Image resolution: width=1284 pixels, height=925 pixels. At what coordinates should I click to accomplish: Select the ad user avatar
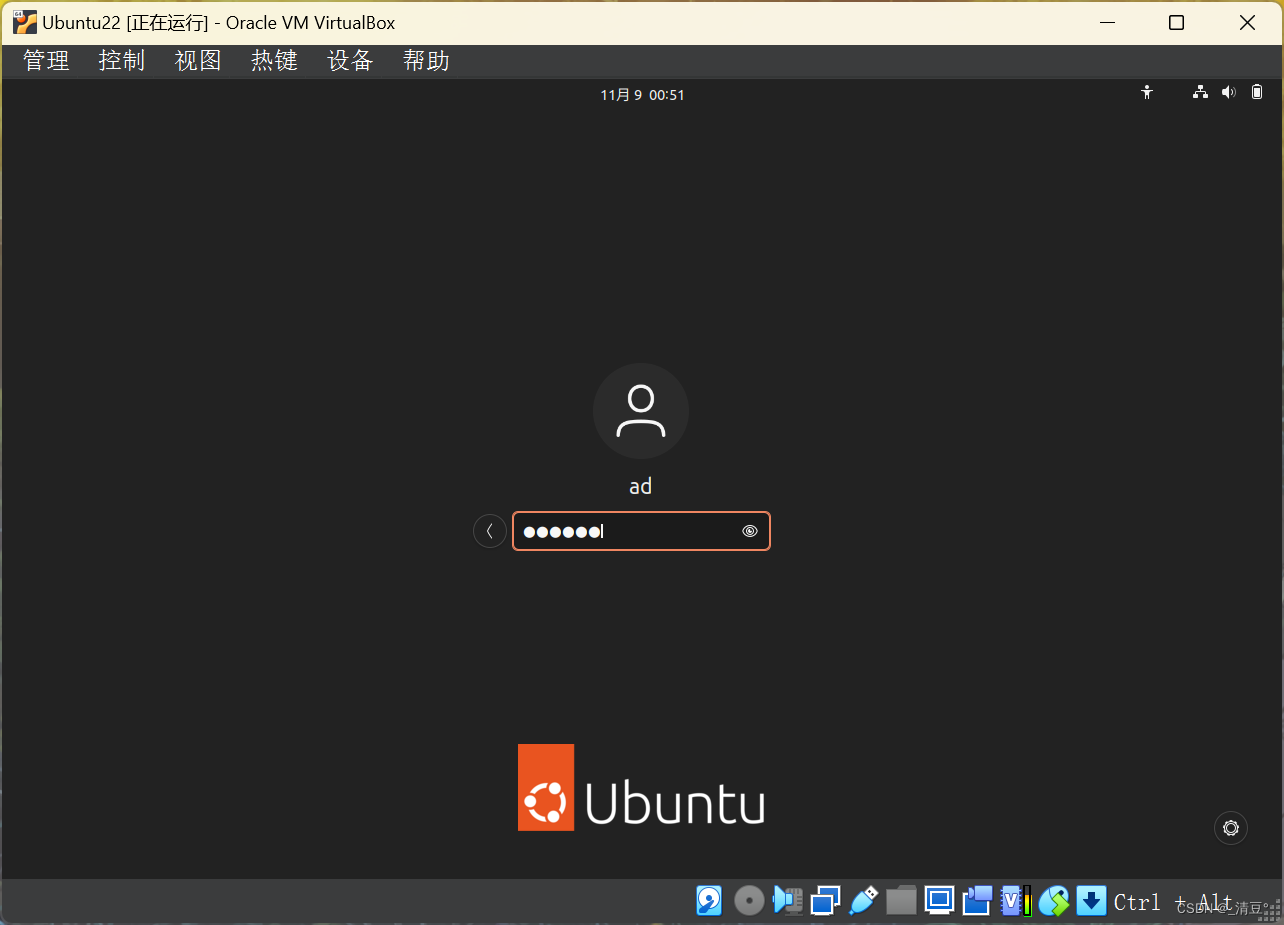[x=641, y=411]
